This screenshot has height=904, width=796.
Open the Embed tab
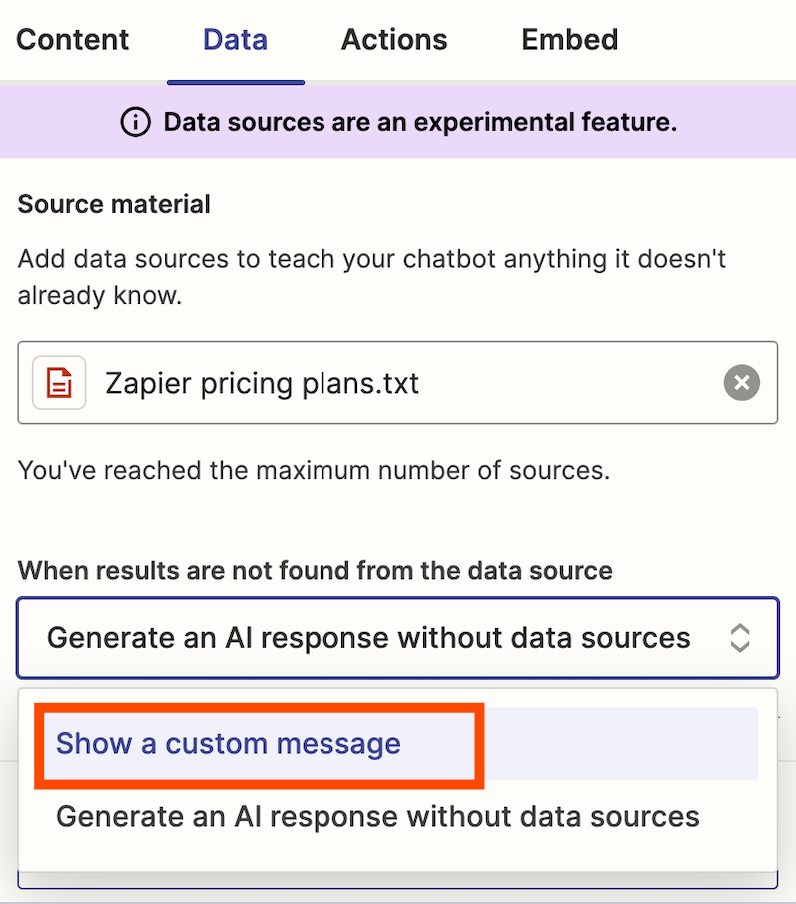(x=569, y=40)
